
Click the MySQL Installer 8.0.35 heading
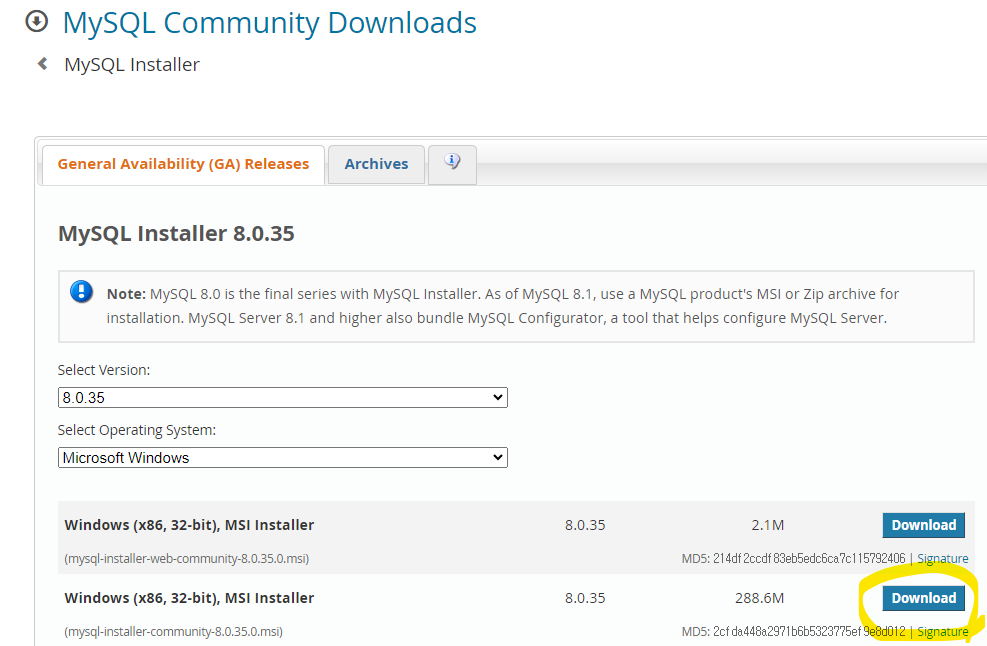point(176,234)
